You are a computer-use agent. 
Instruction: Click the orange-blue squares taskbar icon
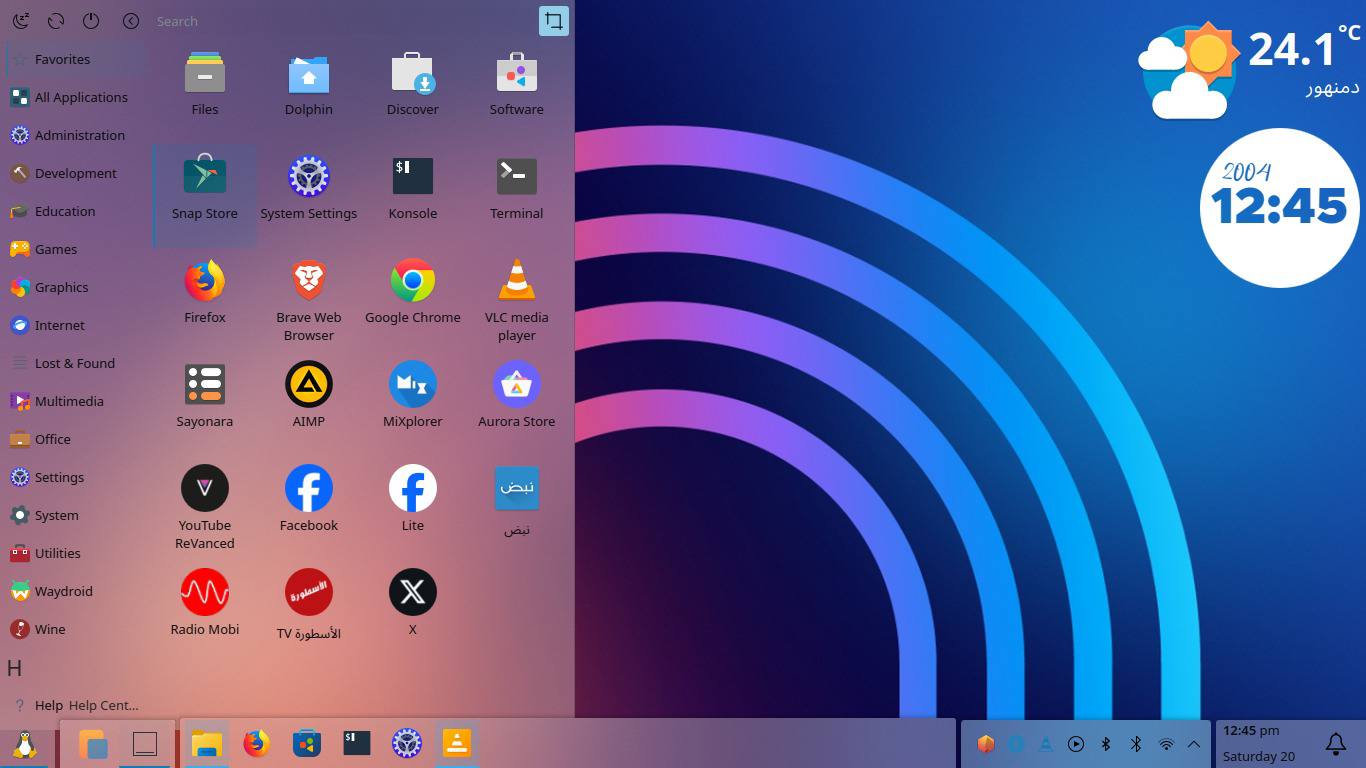(x=93, y=744)
